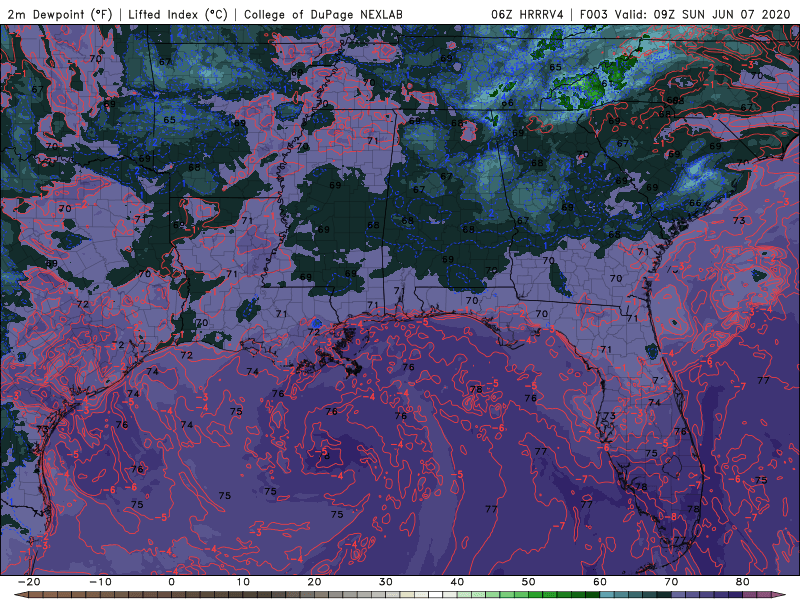
Task: Click the '20' color scale label
Action: coord(314,582)
